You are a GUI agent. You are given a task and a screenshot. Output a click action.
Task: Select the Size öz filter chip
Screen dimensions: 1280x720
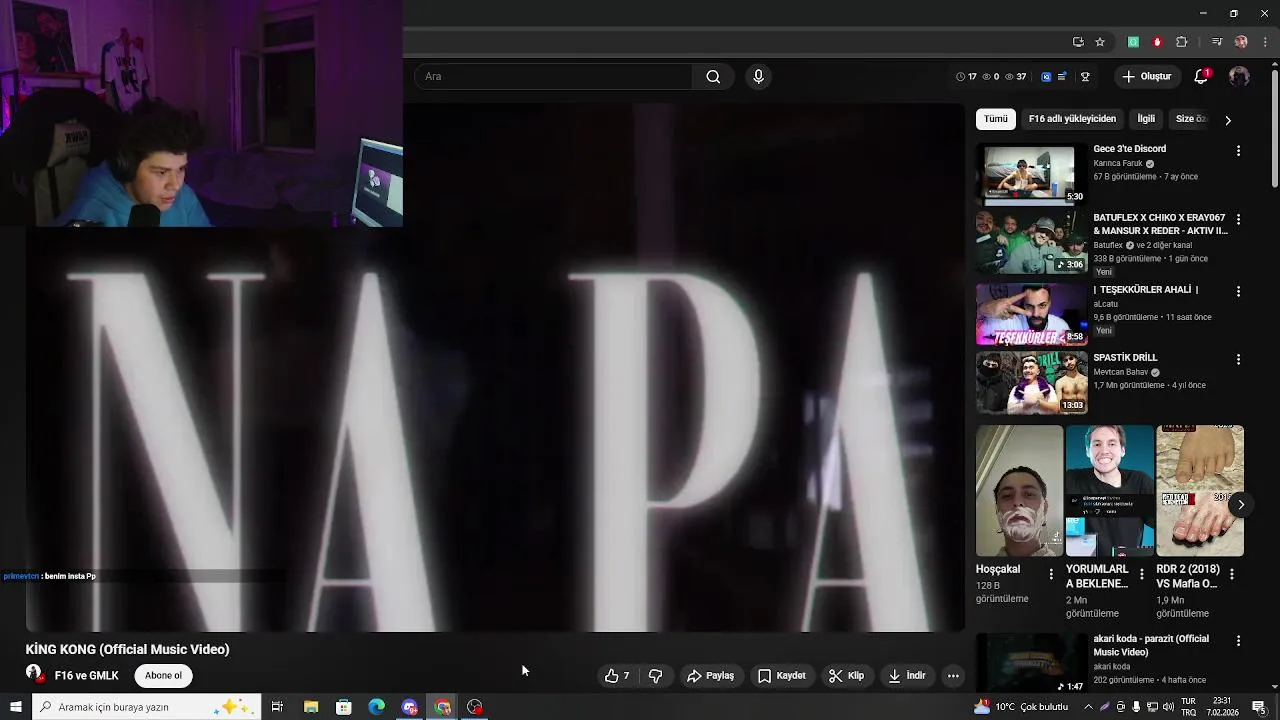pos(1190,119)
